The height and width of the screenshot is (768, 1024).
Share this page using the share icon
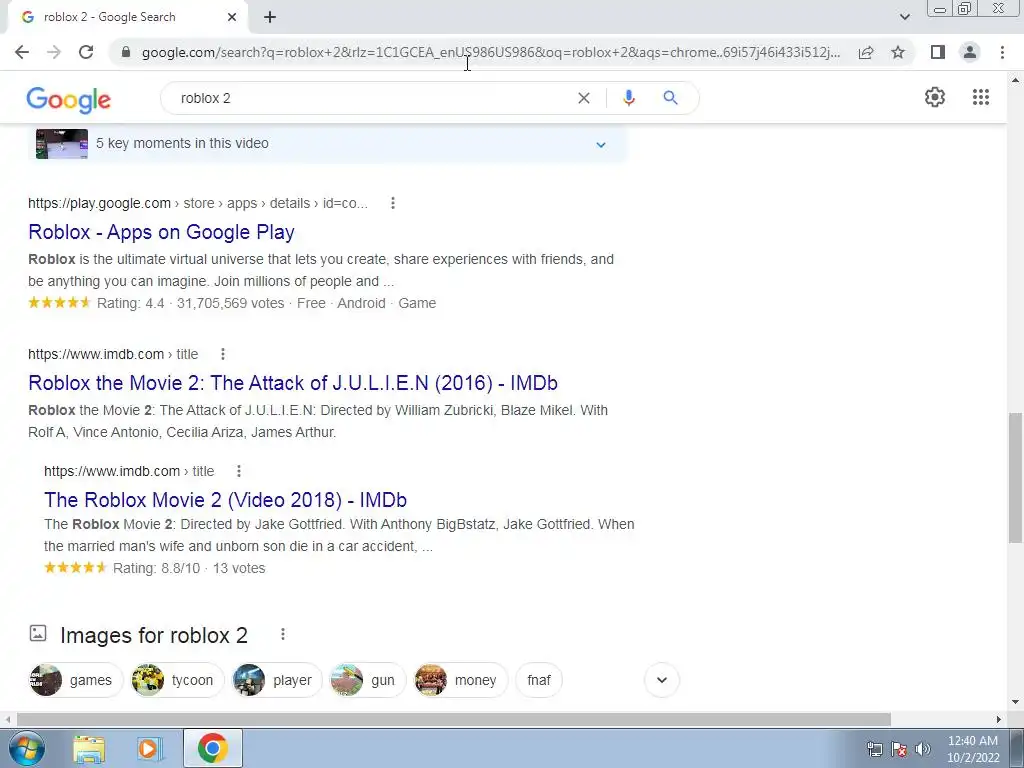[866, 52]
